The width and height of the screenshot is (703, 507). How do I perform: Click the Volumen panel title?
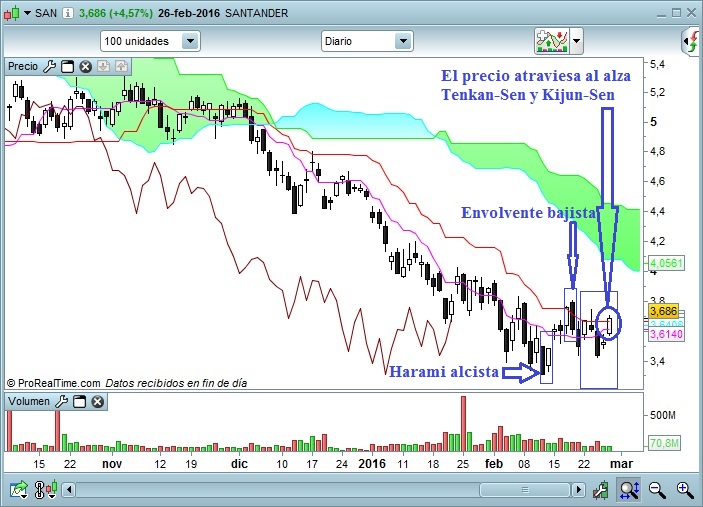point(29,401)
